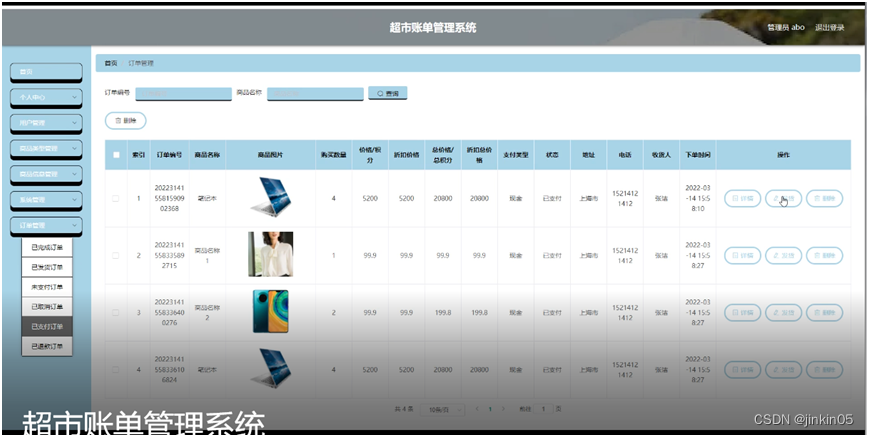This screenshot has width=869, height=437.
Task: Click the bulk 删除 button above the table
Action: click(126, 121)
